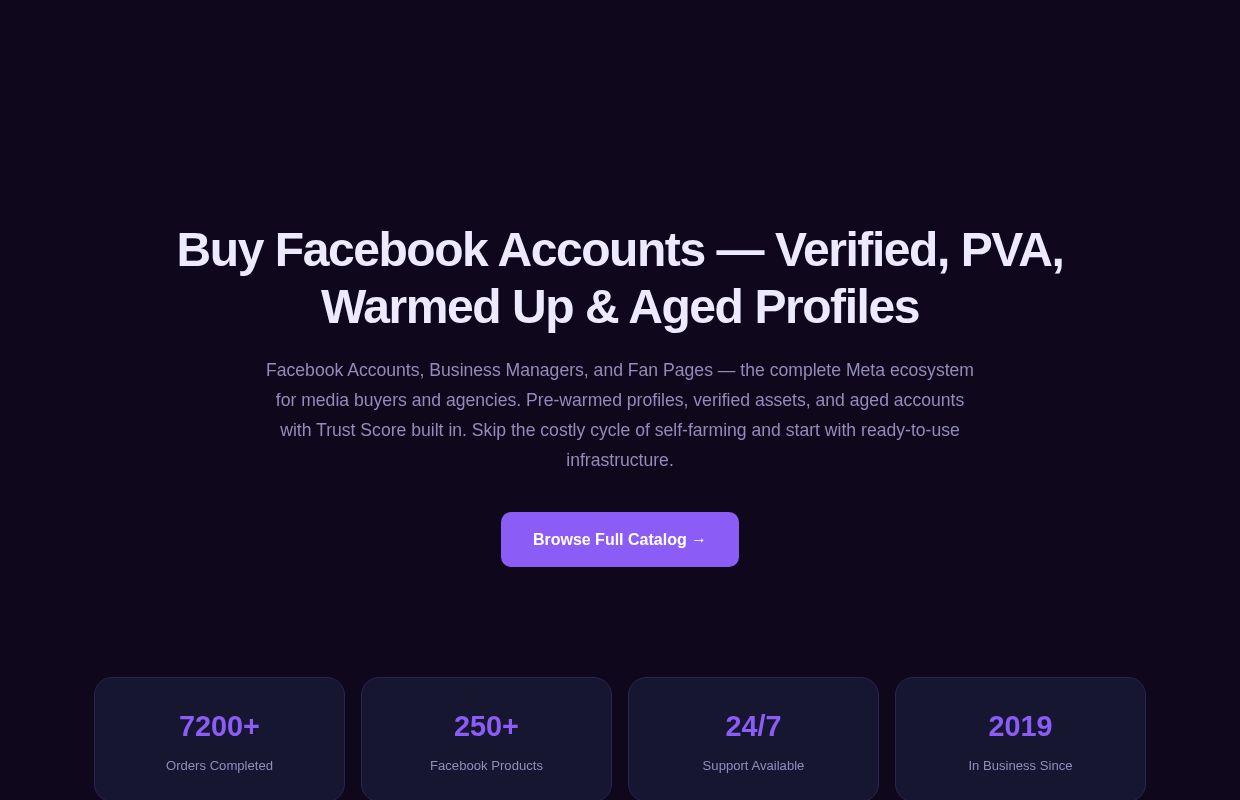
Task: Click the arrow icon inside the catalog button
Action: pos(698,539)
